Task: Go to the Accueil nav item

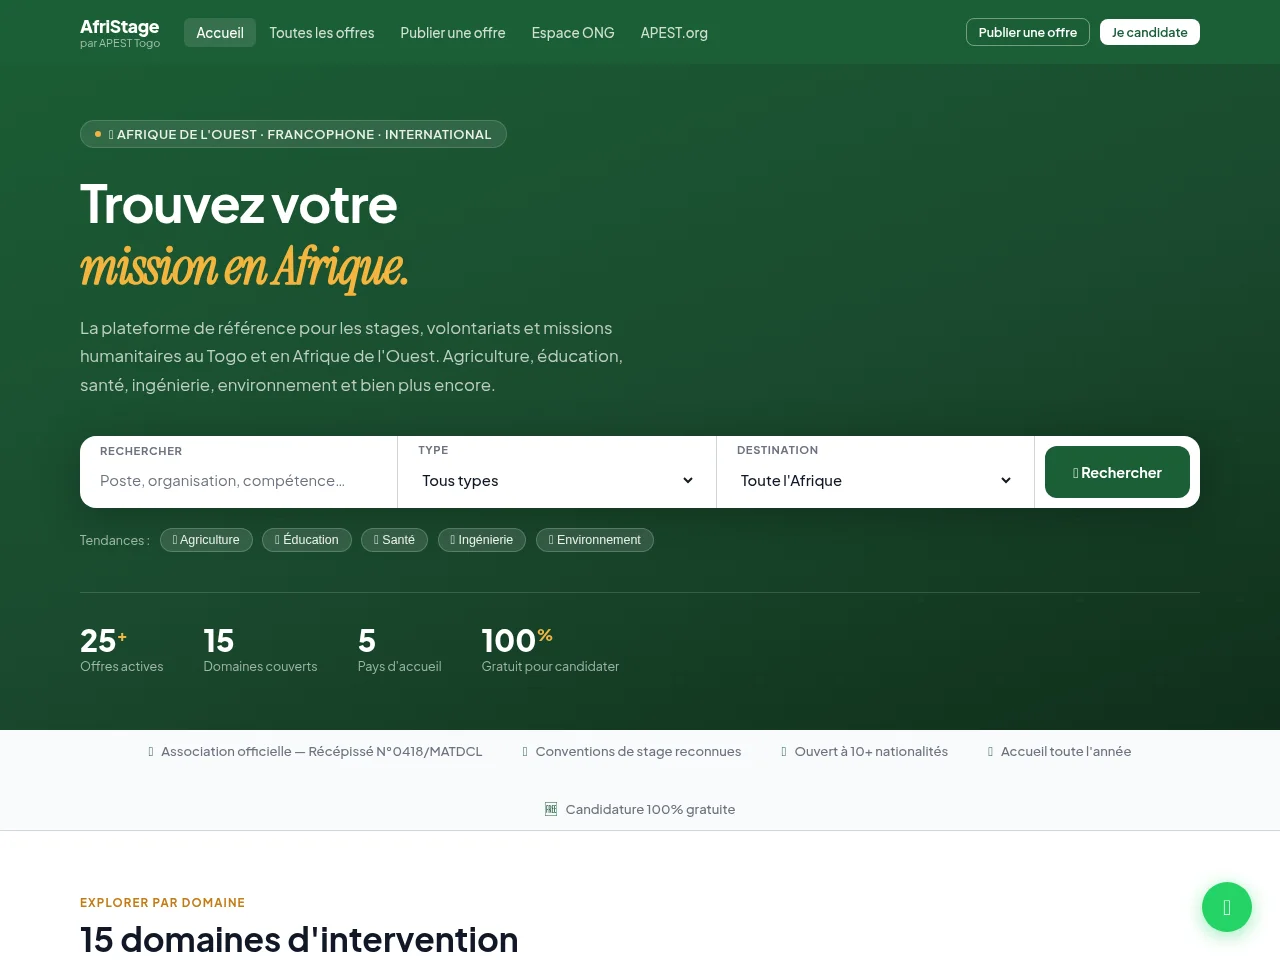Action: coord(220,32)
